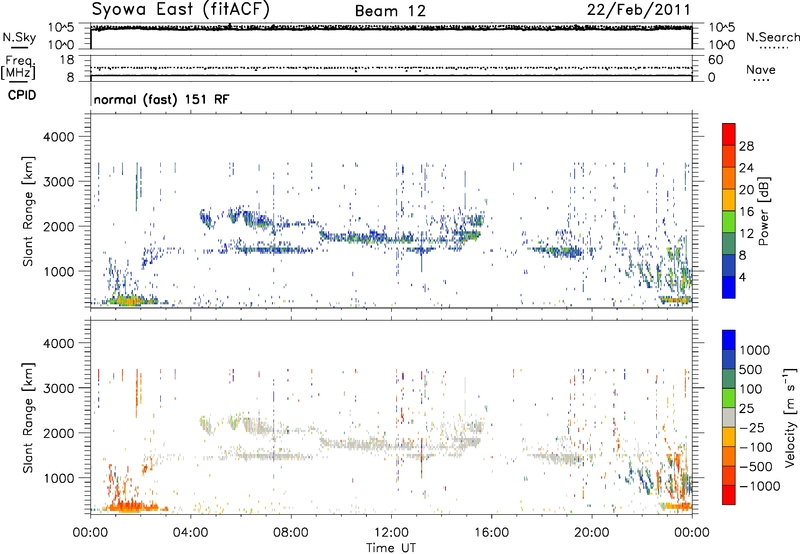The height and width of the screenshot is (554, 800).
Task: Click the velocity panel 'Slant Range [km]' label
Action: [x=28, y=418]
